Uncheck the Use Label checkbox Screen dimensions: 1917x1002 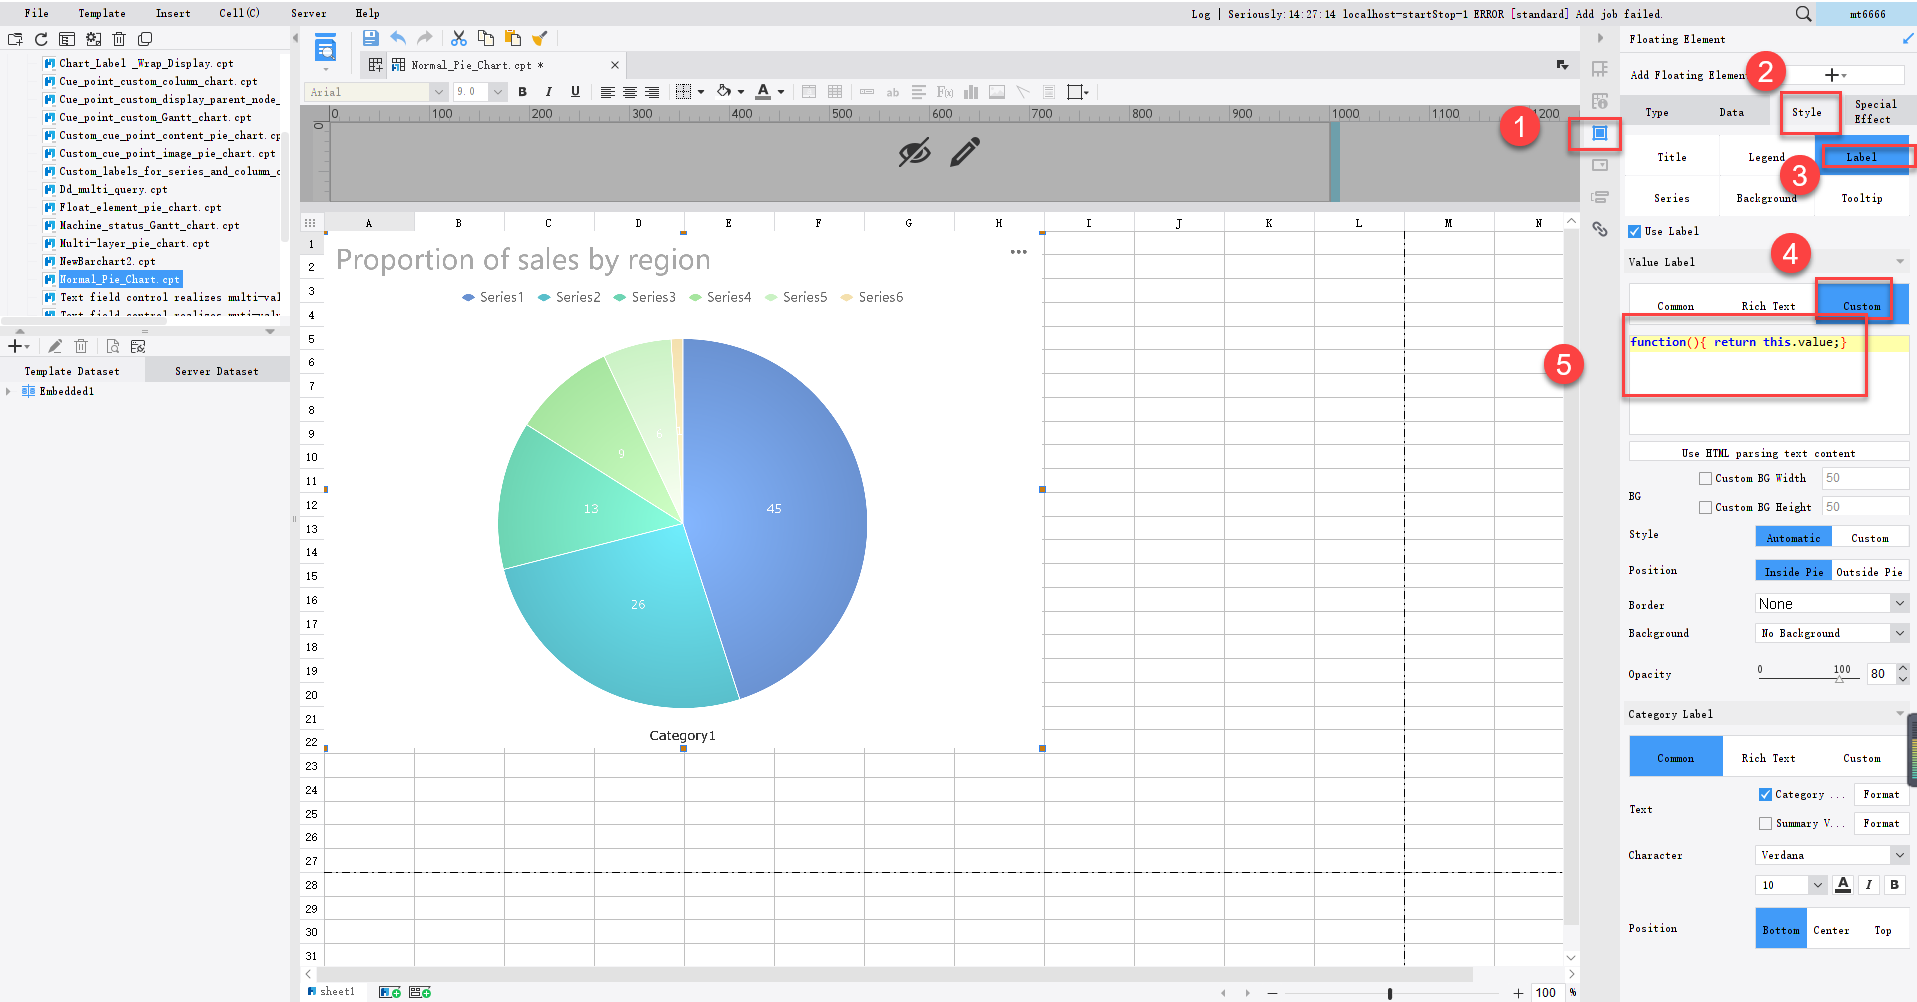(1633, 230)
